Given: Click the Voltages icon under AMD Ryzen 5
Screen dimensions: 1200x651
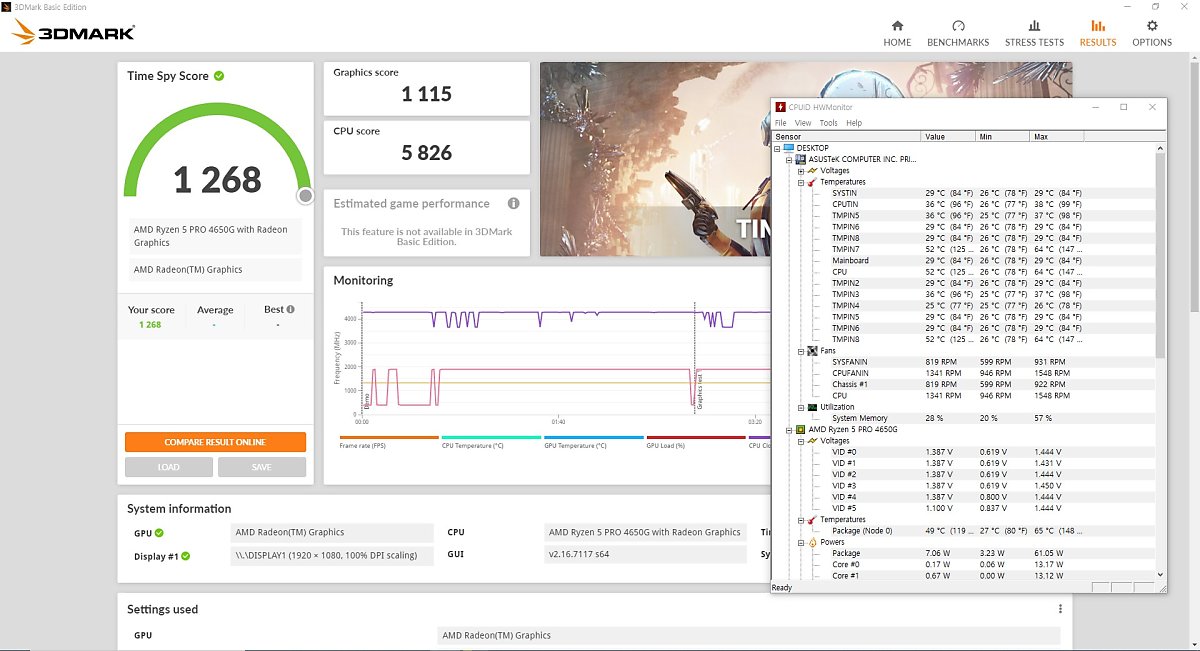Looking at the screenshot, I should click(812, 440).
